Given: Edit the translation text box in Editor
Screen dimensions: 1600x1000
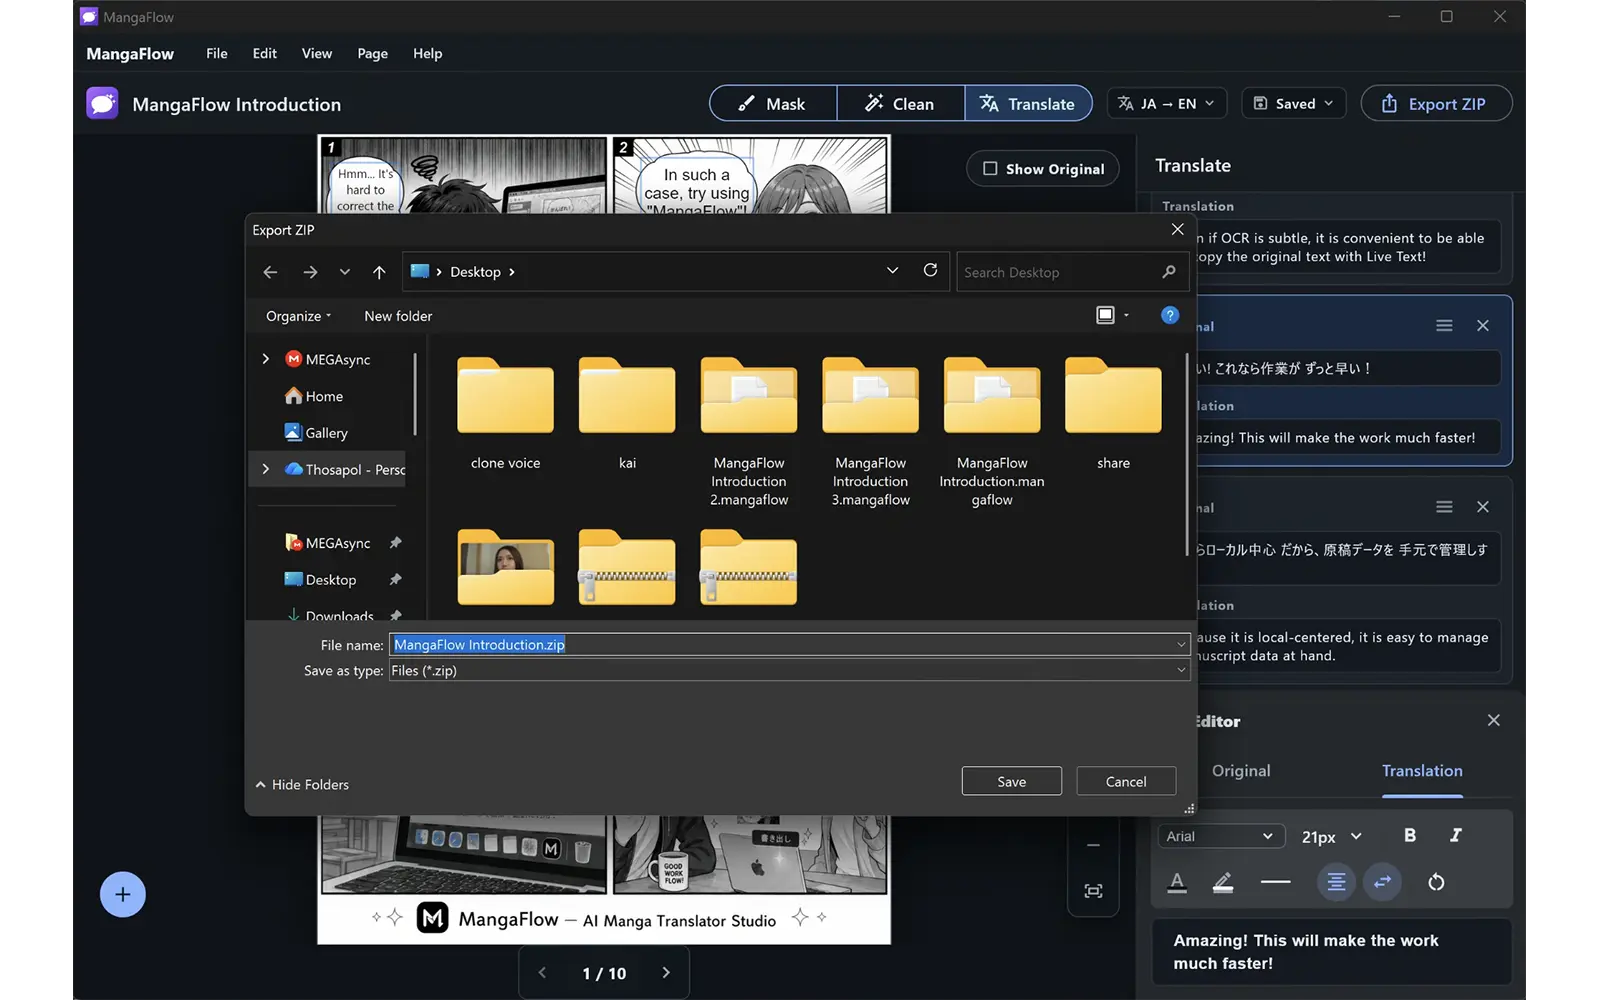Looking at the screenshot, I should coord(1331,952).
